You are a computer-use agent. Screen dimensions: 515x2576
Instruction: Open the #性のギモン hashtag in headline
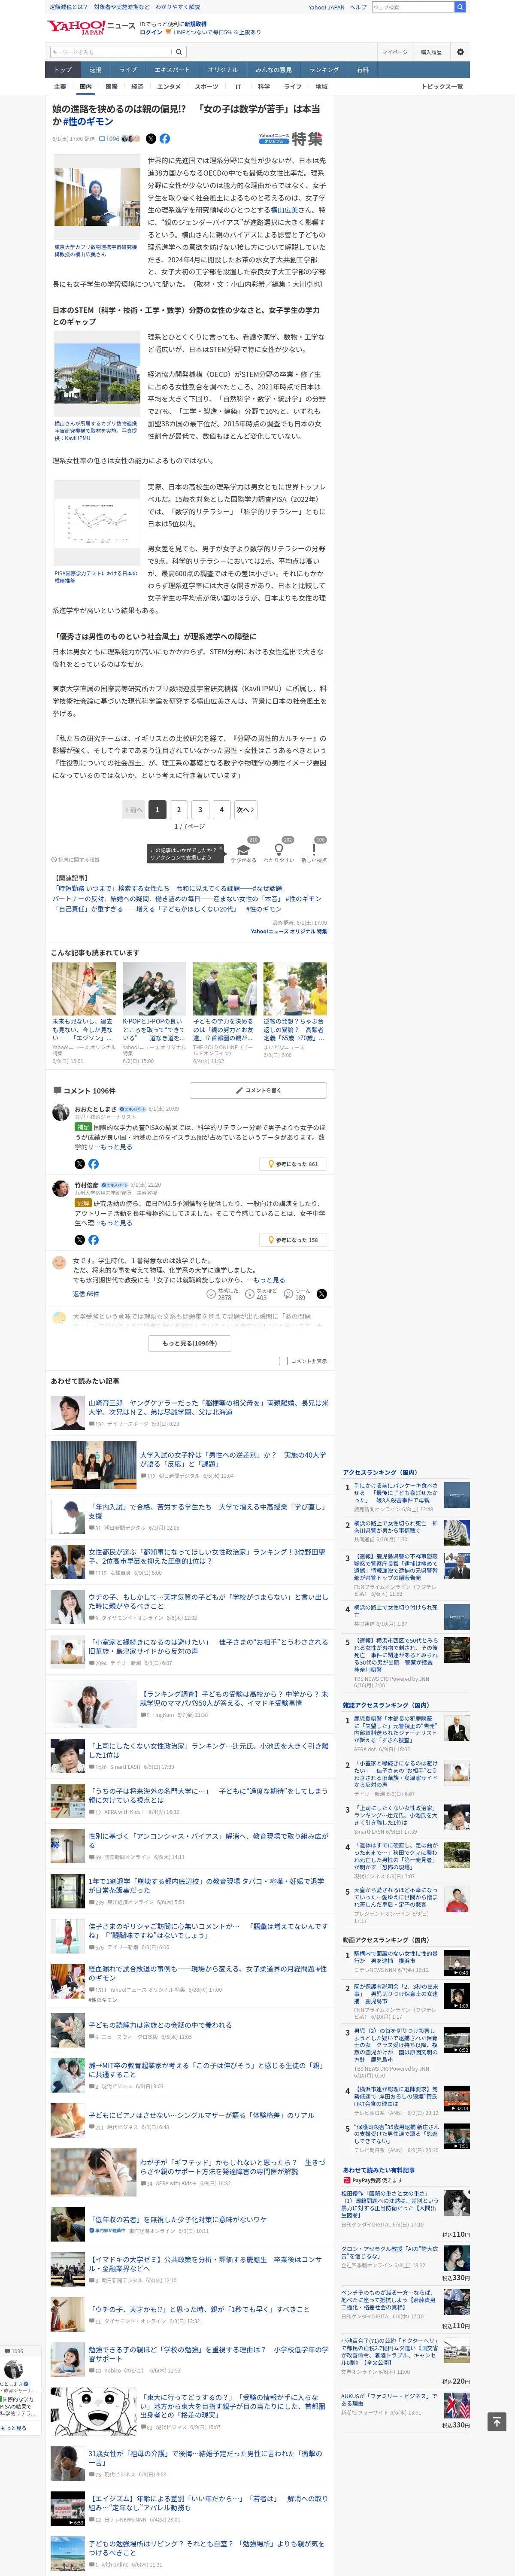pos(88,121)
